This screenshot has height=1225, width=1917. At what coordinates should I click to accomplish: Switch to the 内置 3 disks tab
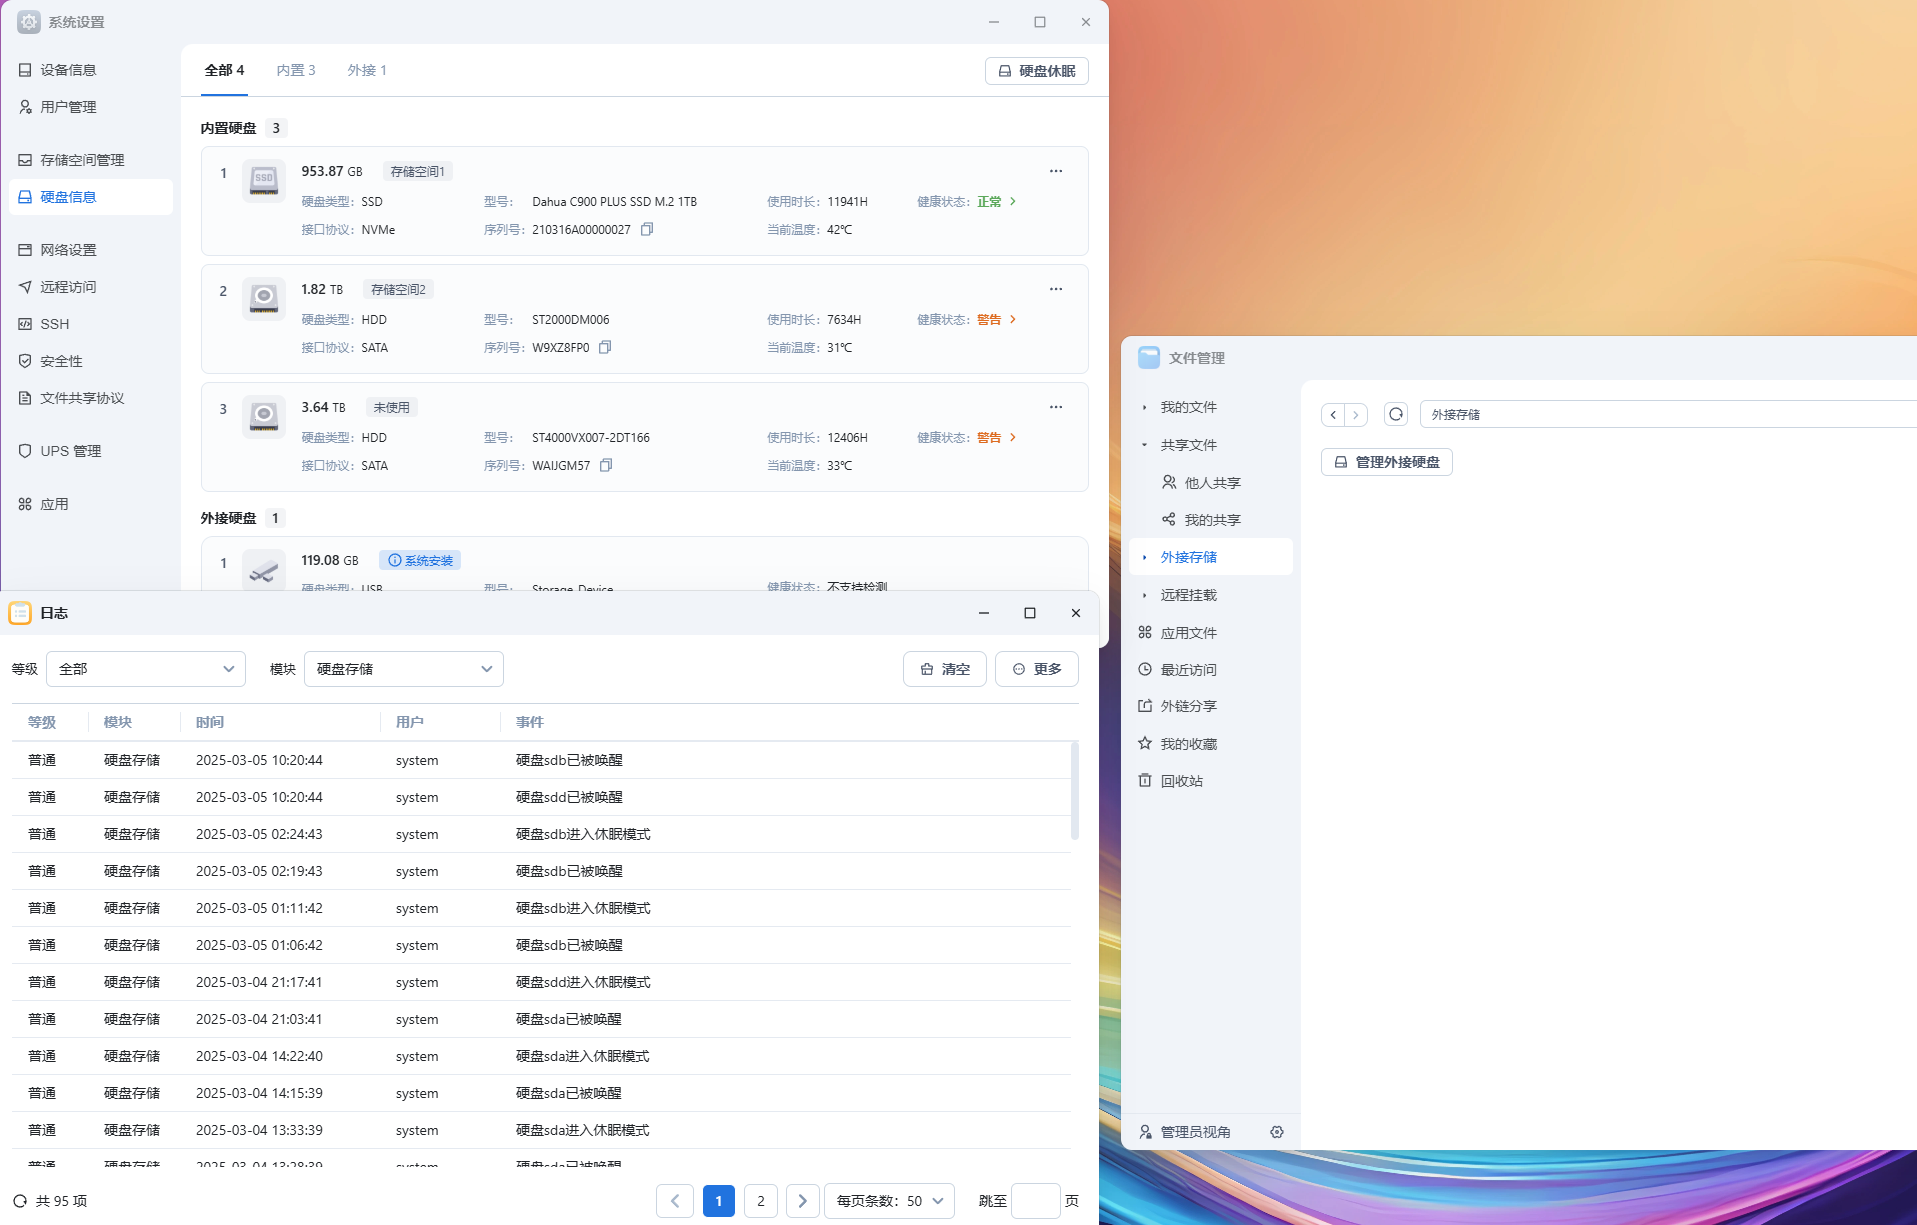296,70
